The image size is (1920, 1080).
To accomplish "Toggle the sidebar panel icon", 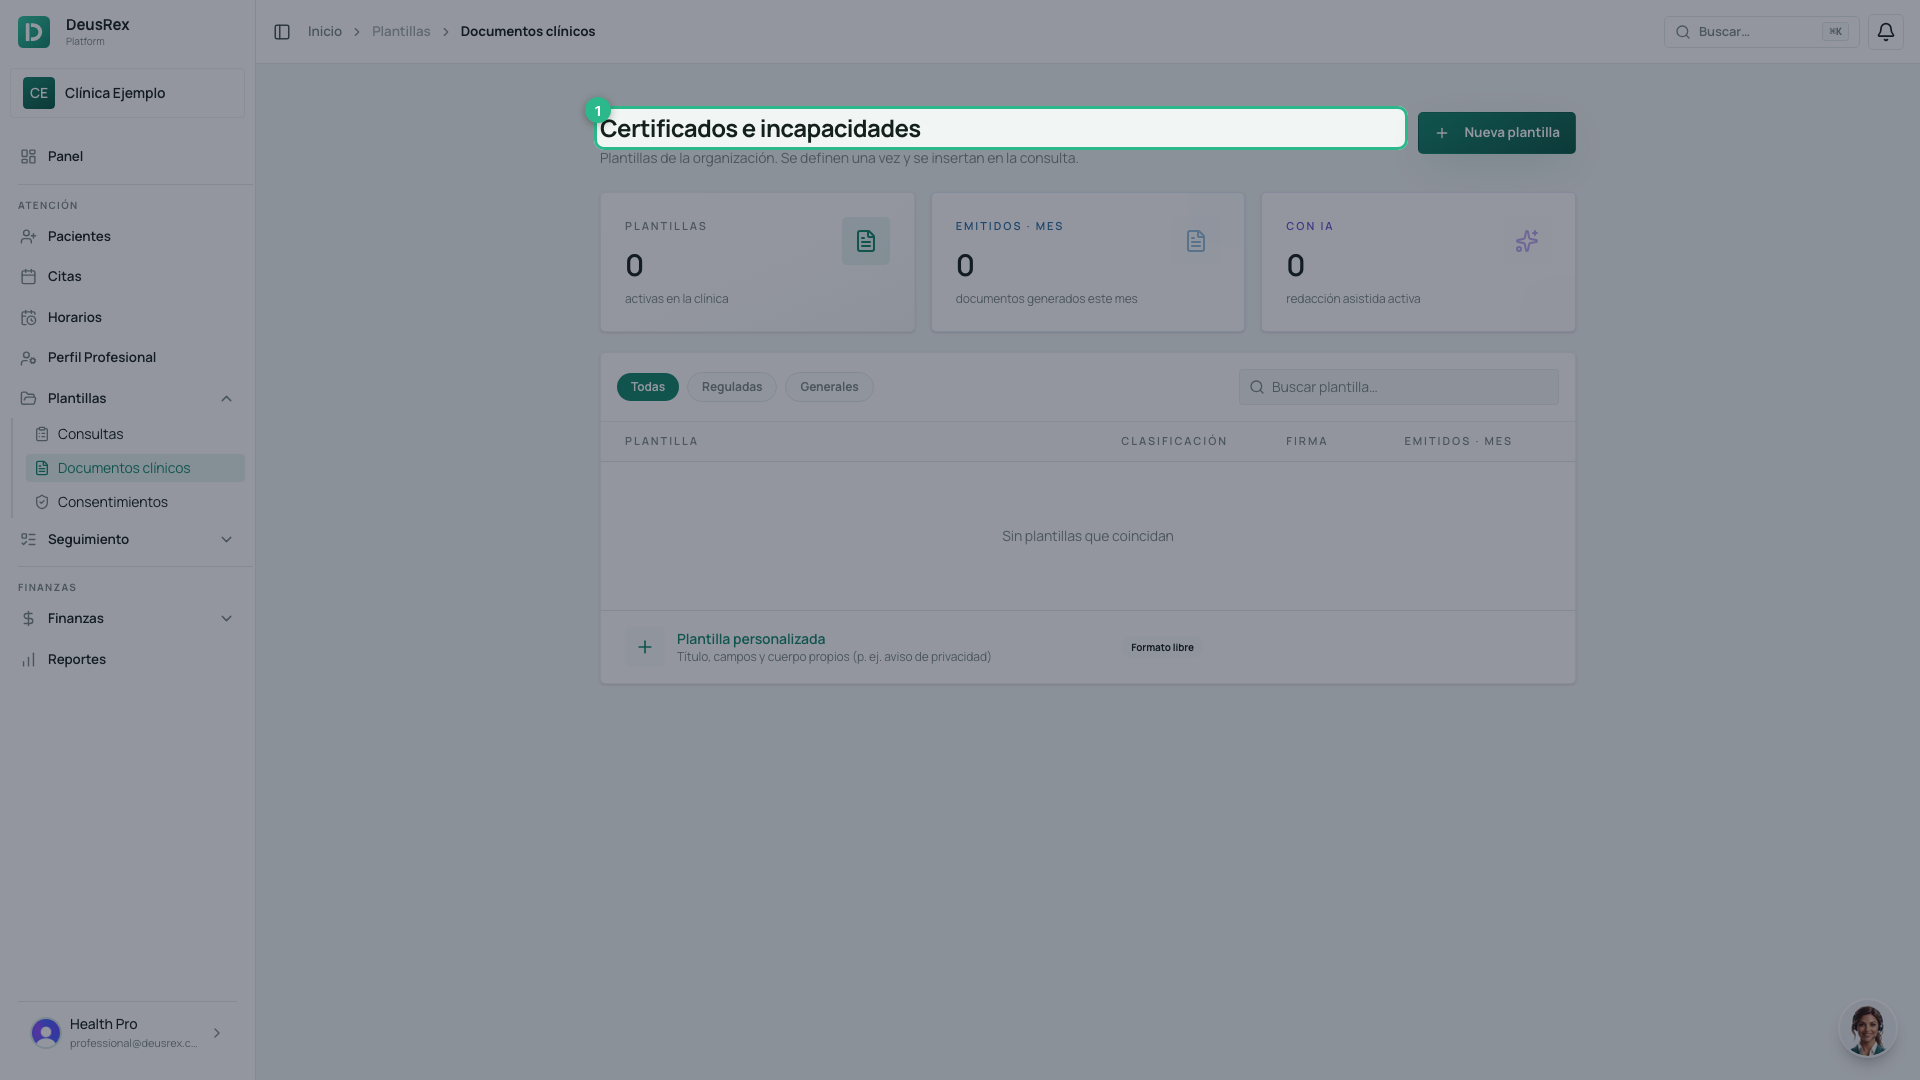I will pos(282,32).
